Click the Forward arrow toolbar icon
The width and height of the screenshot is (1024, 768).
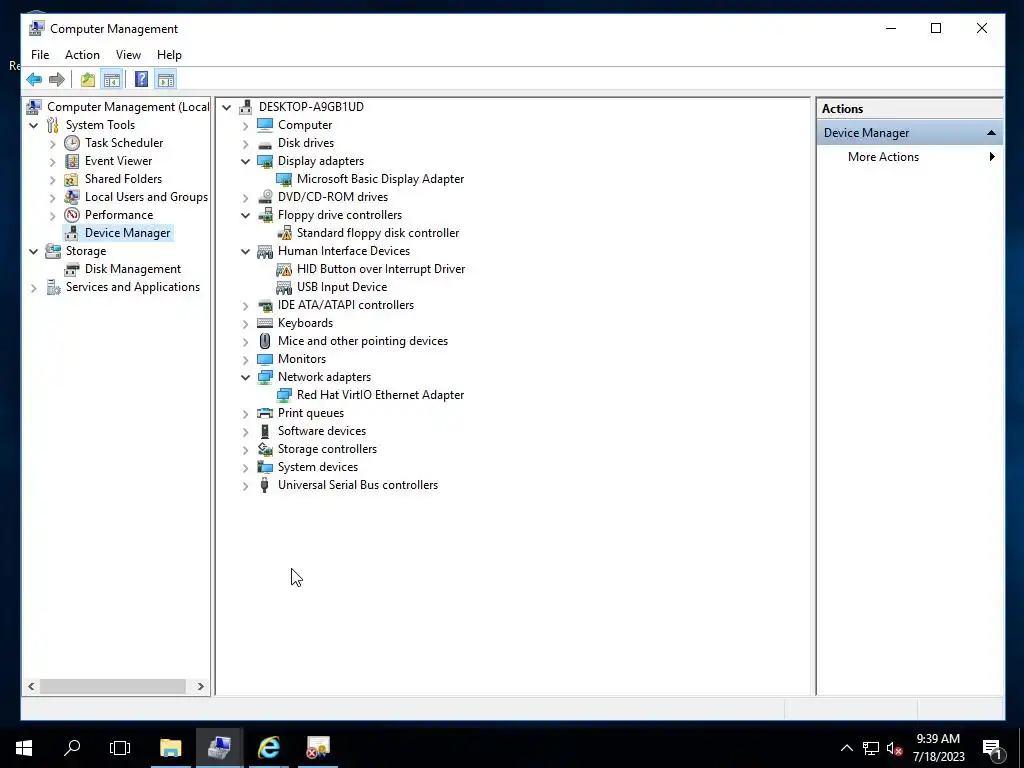(x=57, y=80)
